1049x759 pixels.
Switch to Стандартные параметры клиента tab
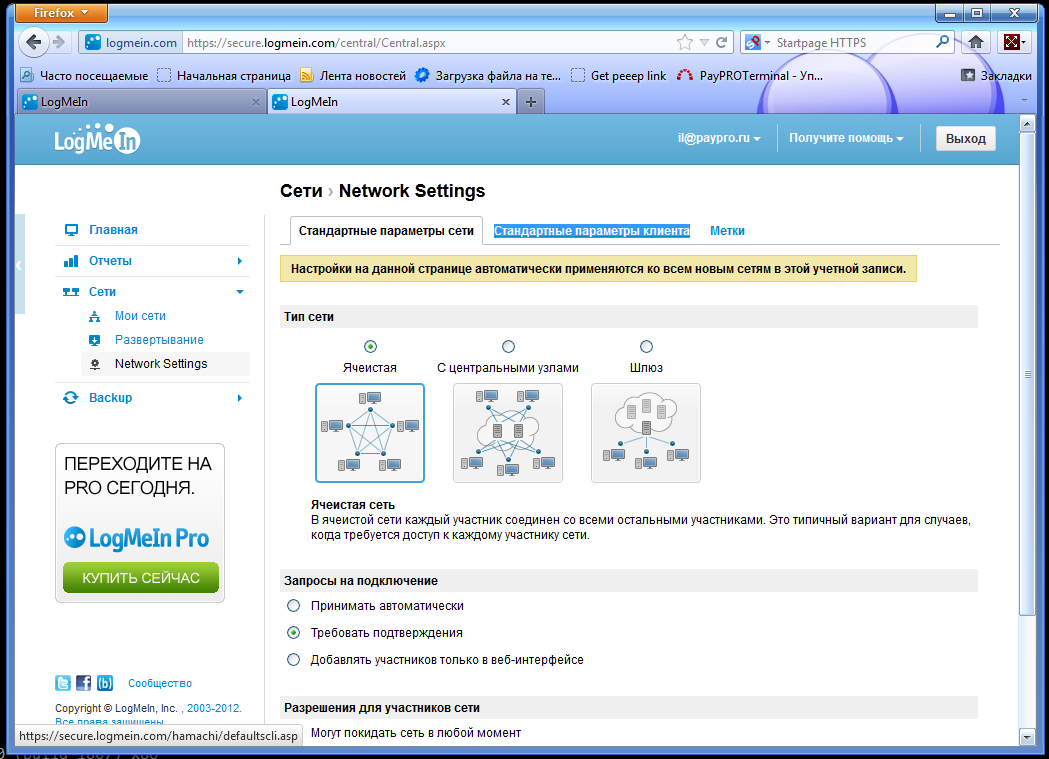(591, 231)
